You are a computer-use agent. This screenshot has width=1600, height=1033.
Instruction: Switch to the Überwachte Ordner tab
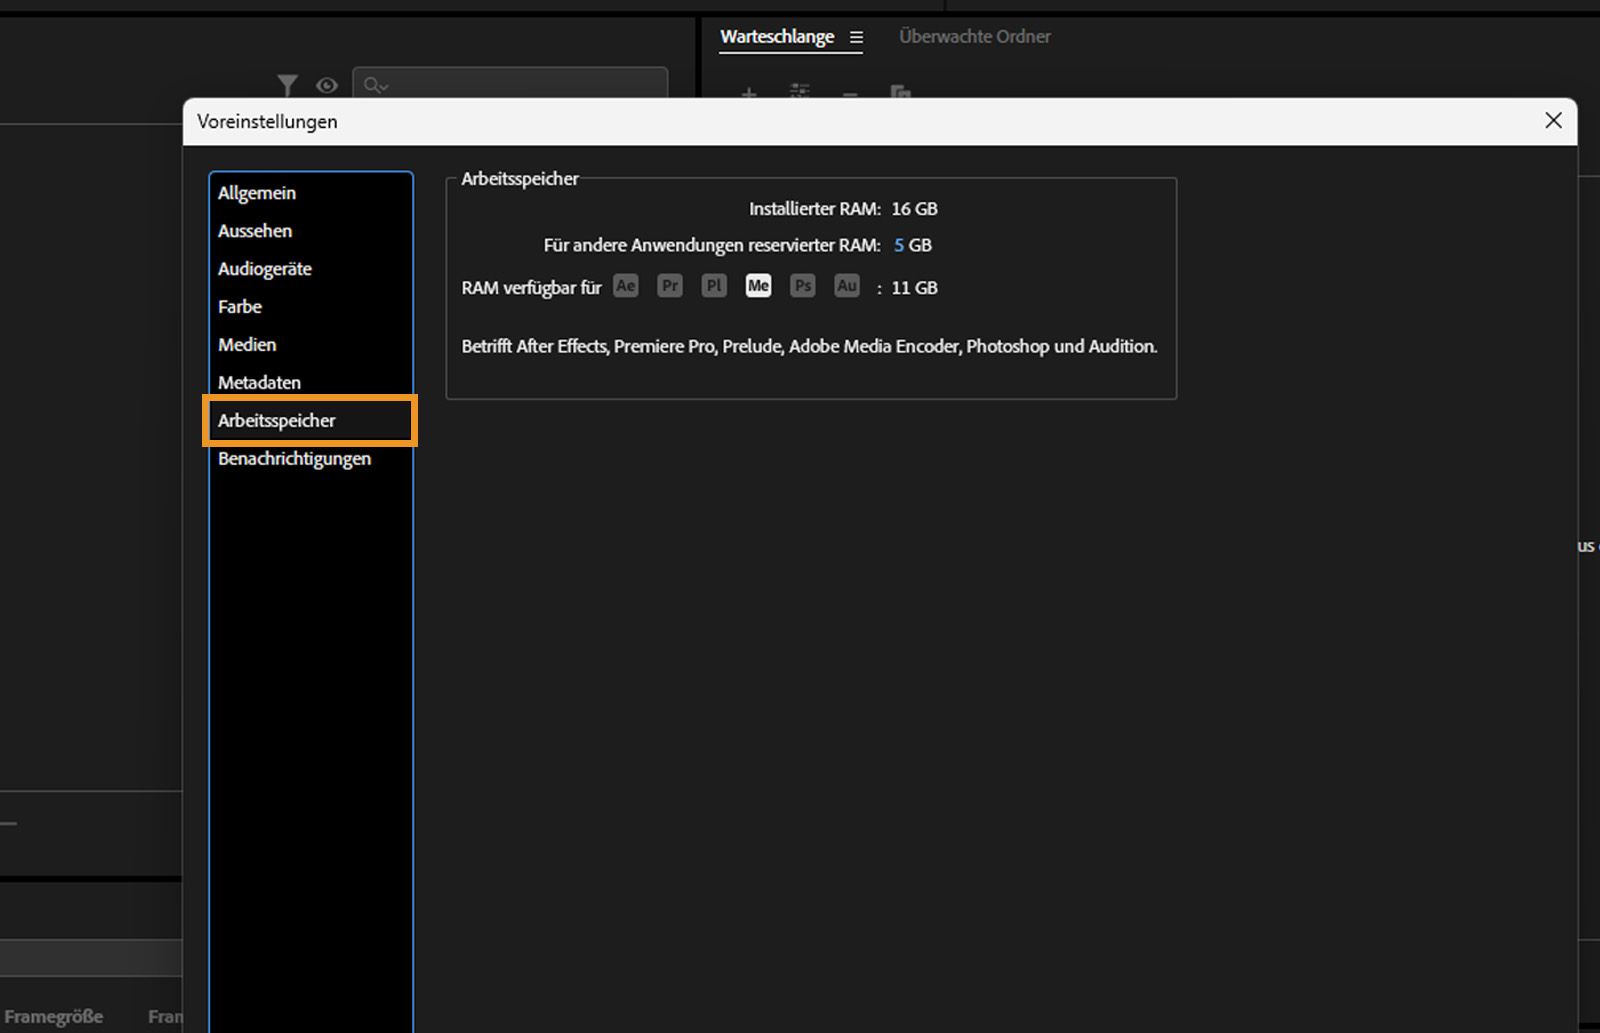point(975,37)
